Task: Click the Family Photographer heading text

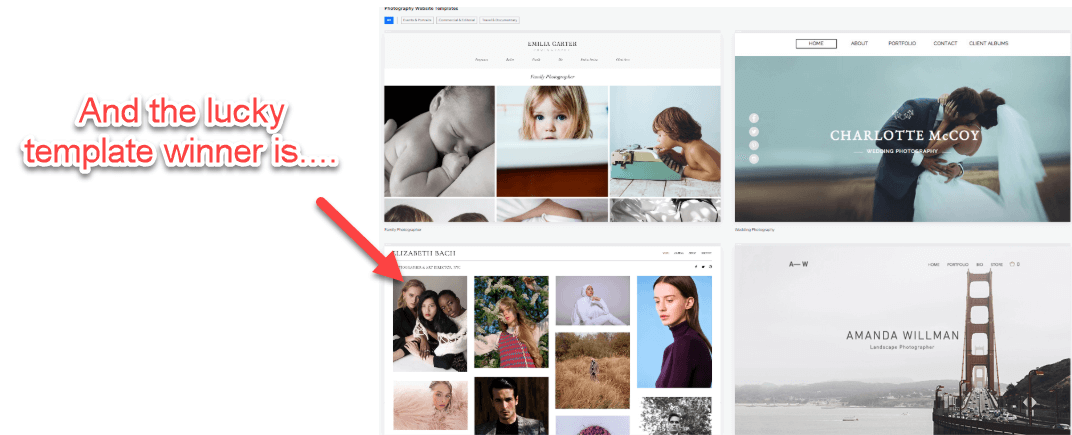Action: [x=552, y=77]
